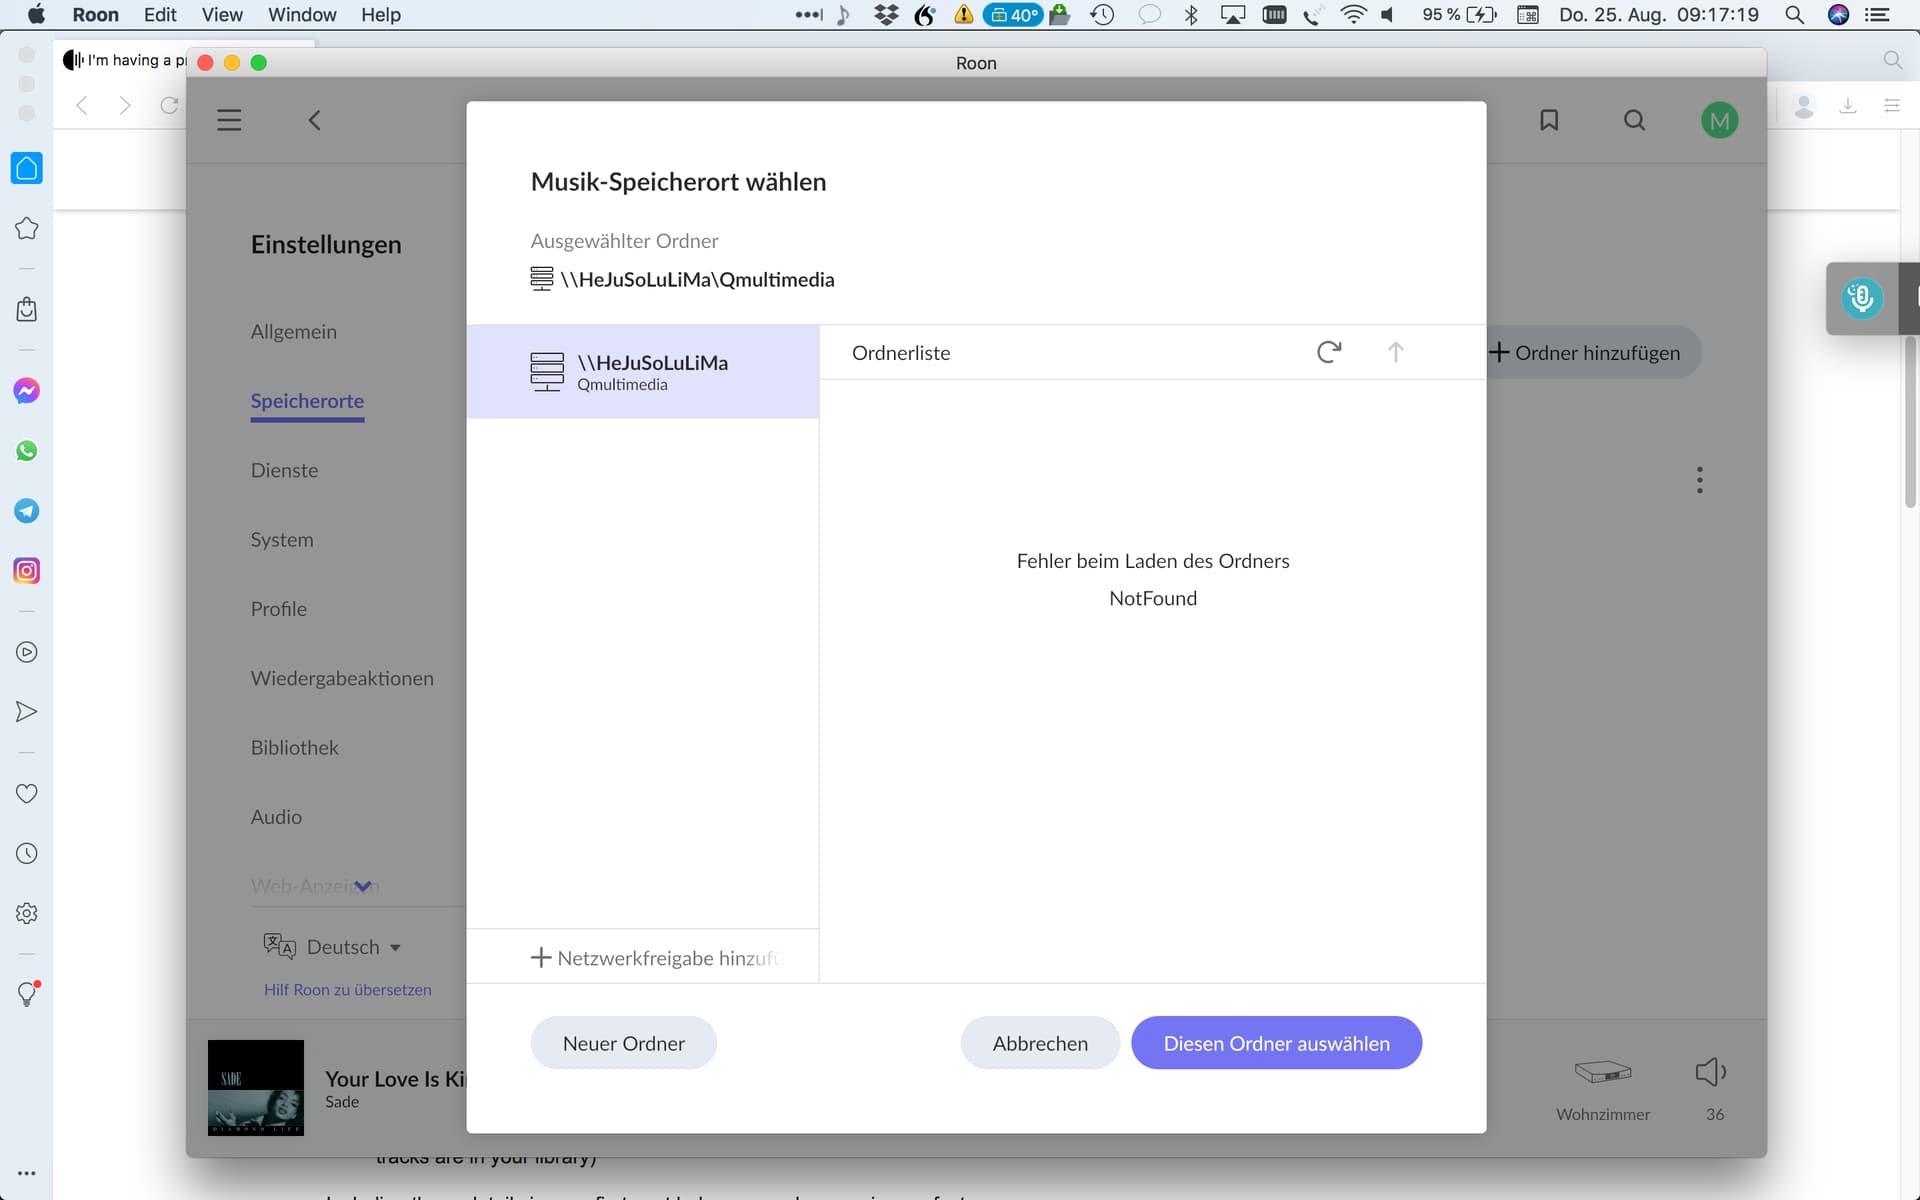Open the green M profile avatar
Viewport: 1920px width, 1200px height.
(1719, 121)
